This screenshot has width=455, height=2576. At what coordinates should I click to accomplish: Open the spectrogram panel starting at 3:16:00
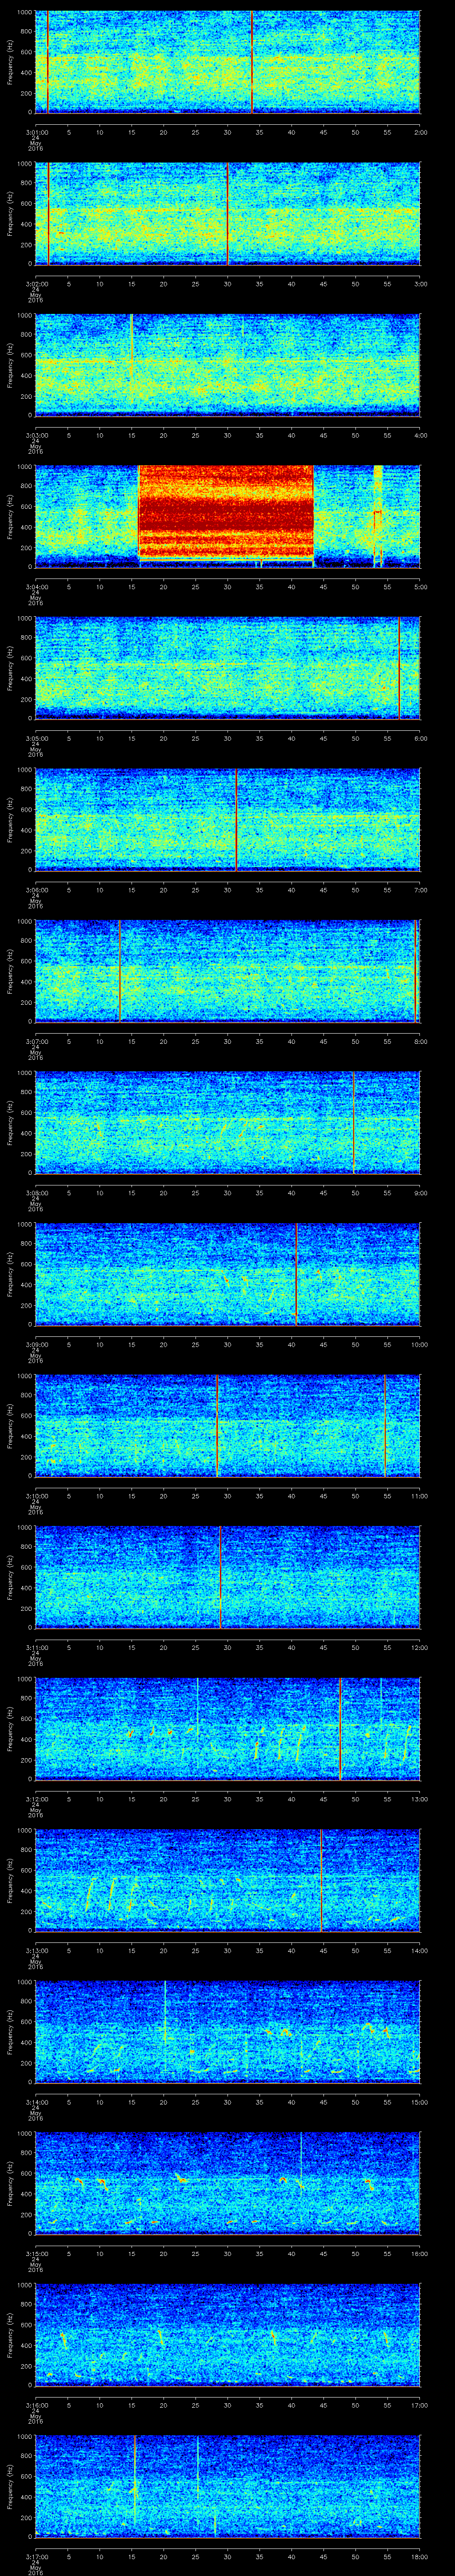[x=228, y=2335]
